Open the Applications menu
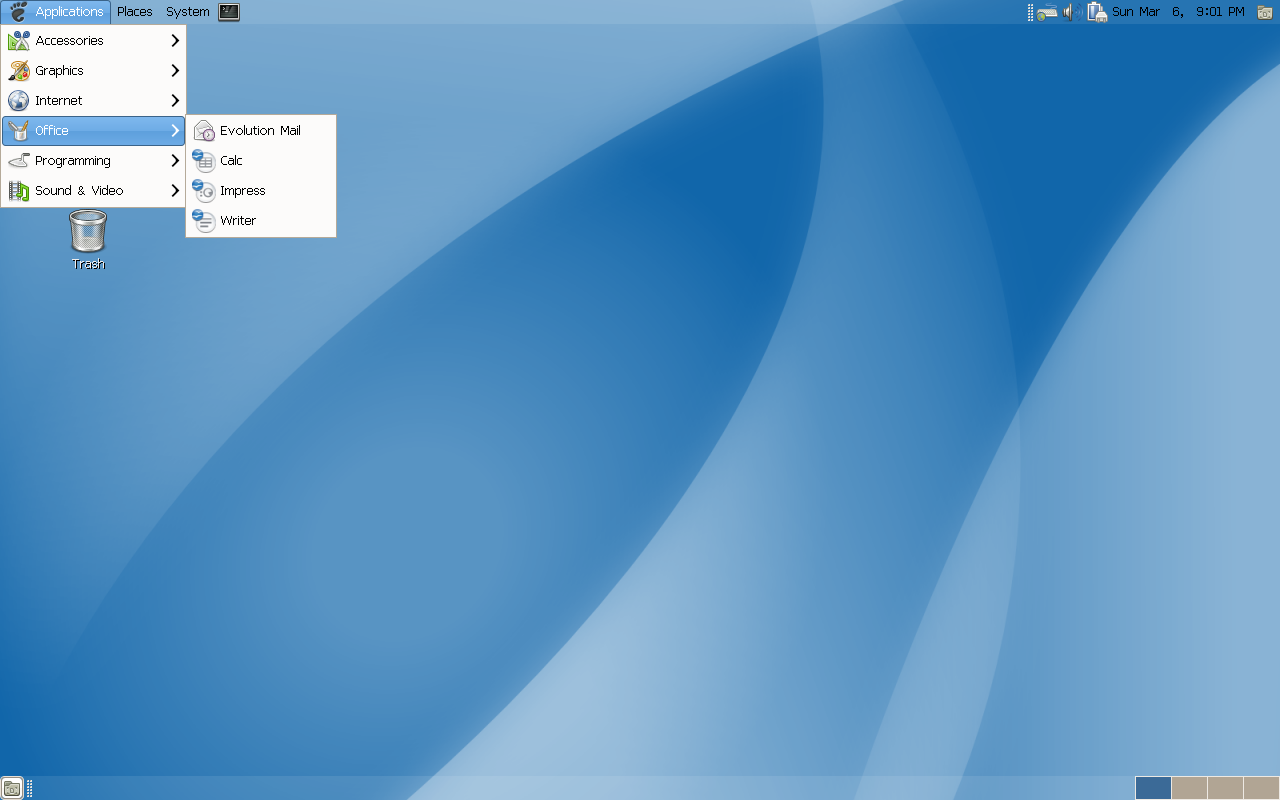Image resolution: width=1280 pixels, height=800 pixels. tap(56, 12)
